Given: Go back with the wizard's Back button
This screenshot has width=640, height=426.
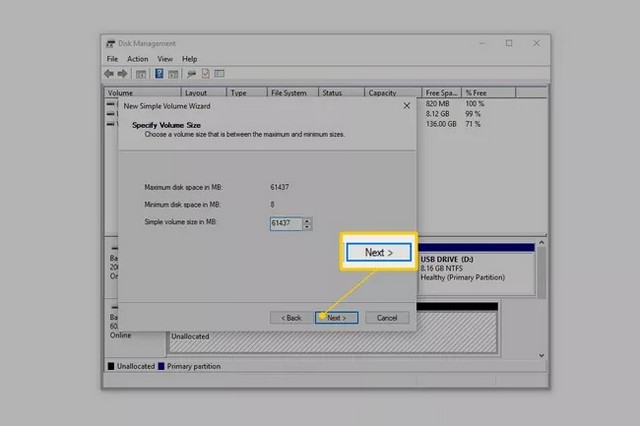Looking at the screenshot, I should 290,317.
